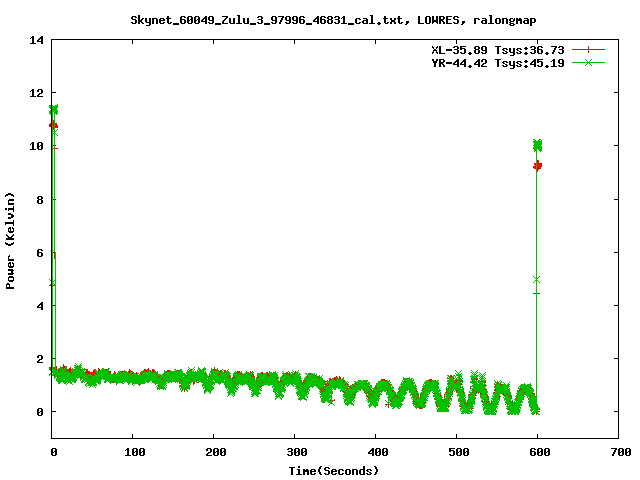Click the y-axis tick label 4
Viewport: 640px width, 480px height.
coord(40,306)
